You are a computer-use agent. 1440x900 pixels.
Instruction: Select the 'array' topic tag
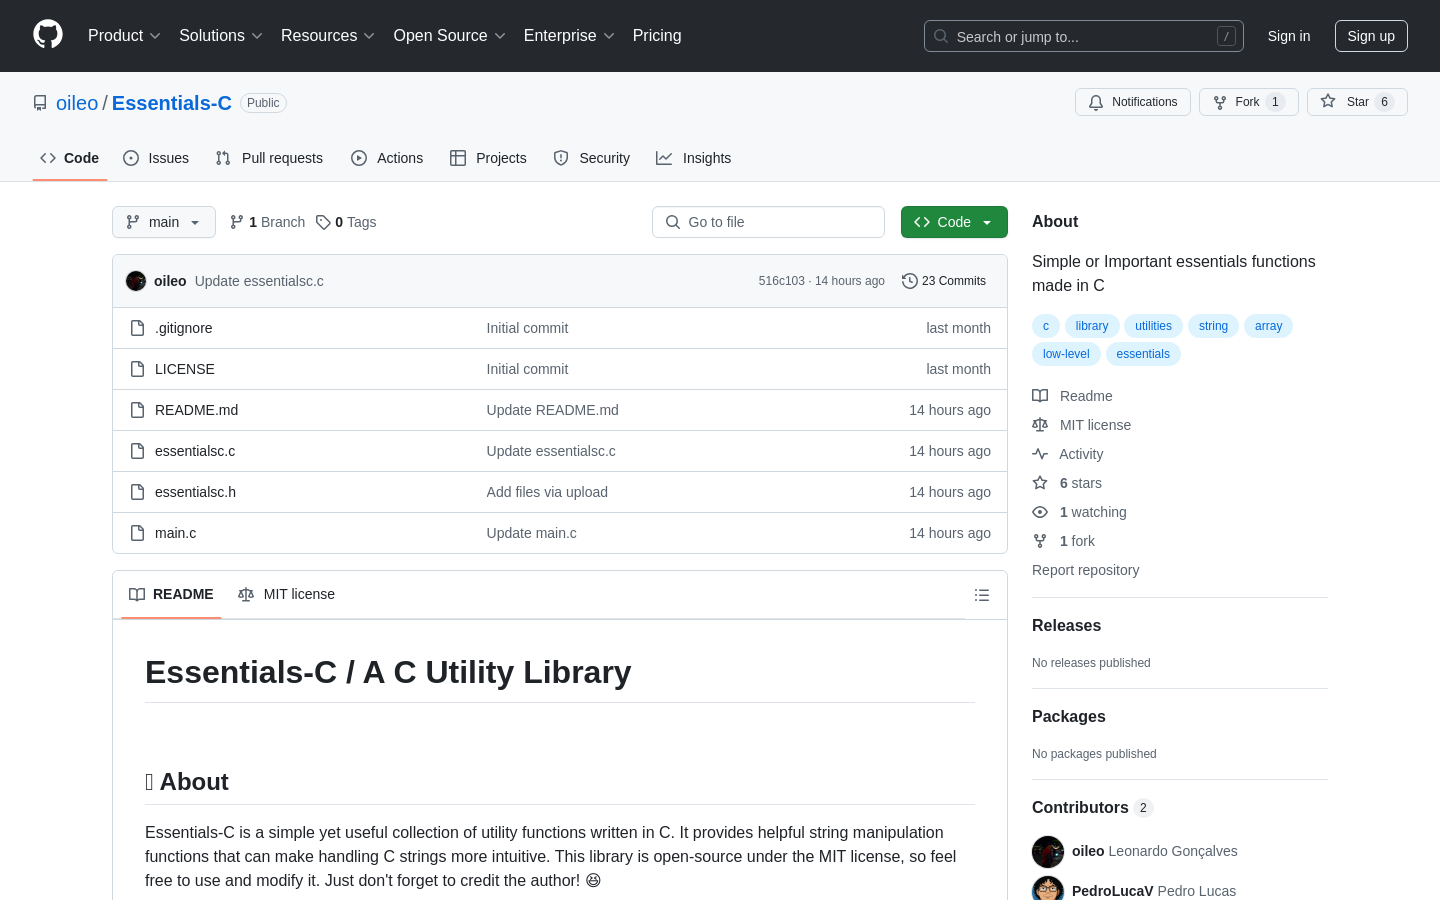coord(1268,326)
